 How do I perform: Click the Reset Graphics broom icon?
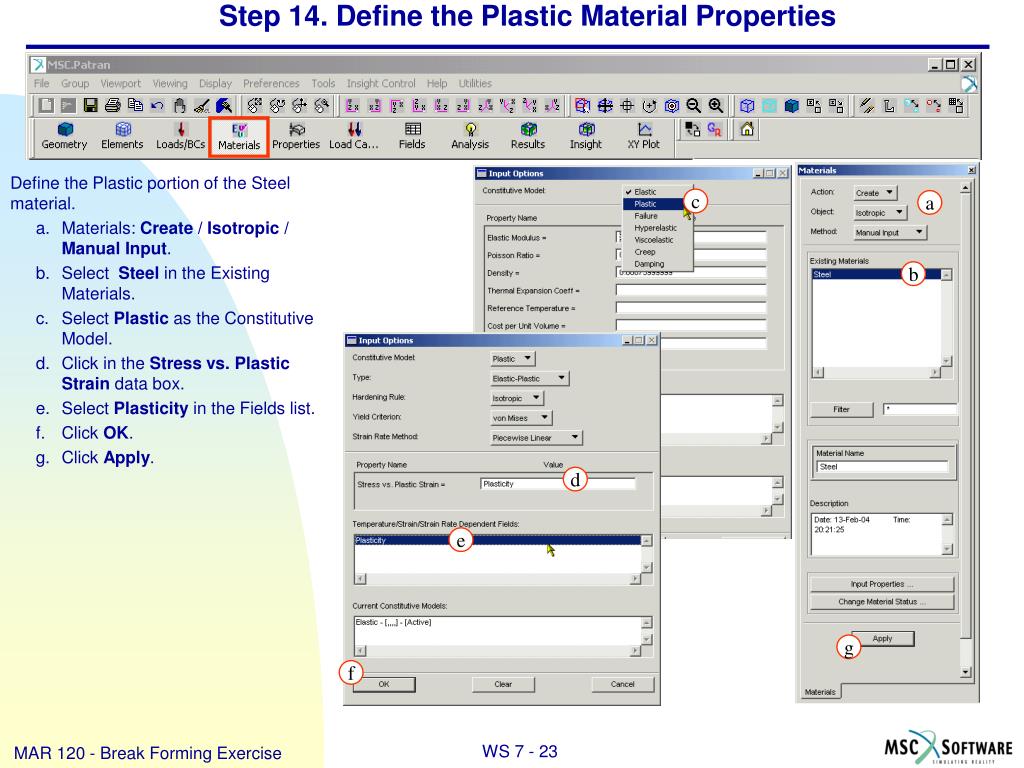[202, 105]
